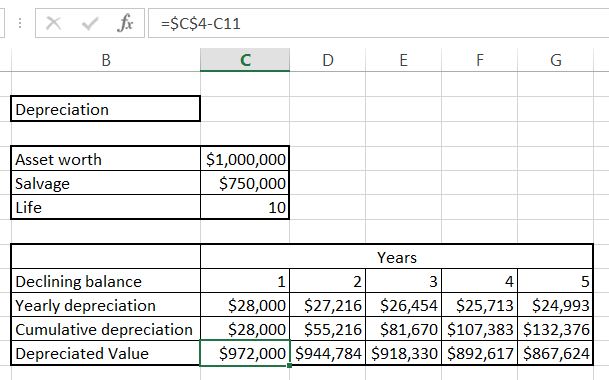Click the formula bar text =$C$4-C11

pos(201,24)
